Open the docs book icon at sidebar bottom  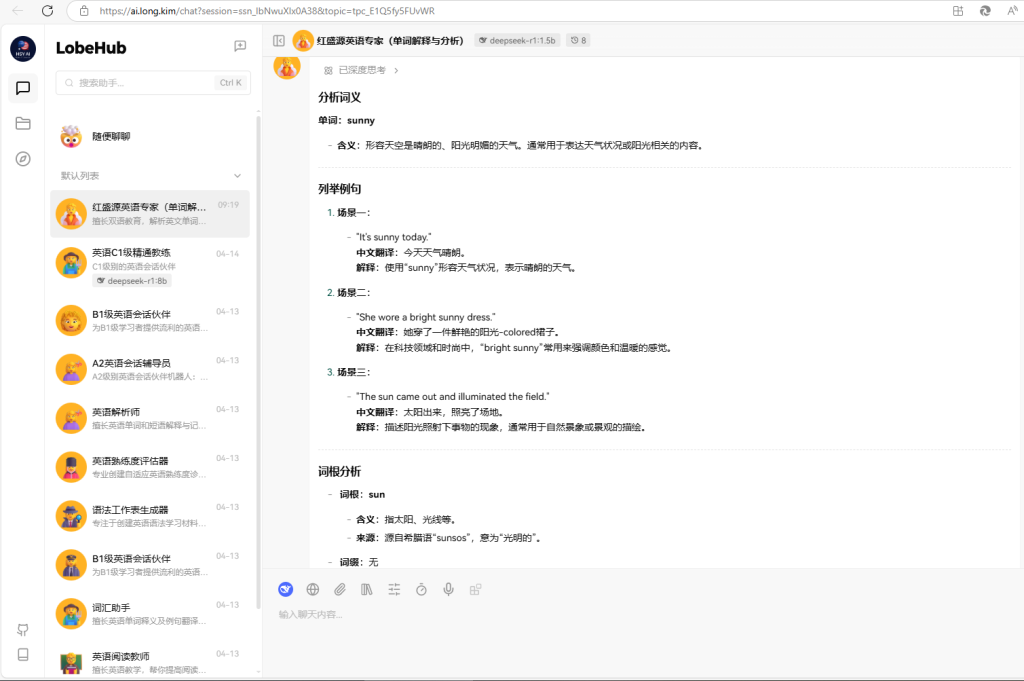[23, 654]
